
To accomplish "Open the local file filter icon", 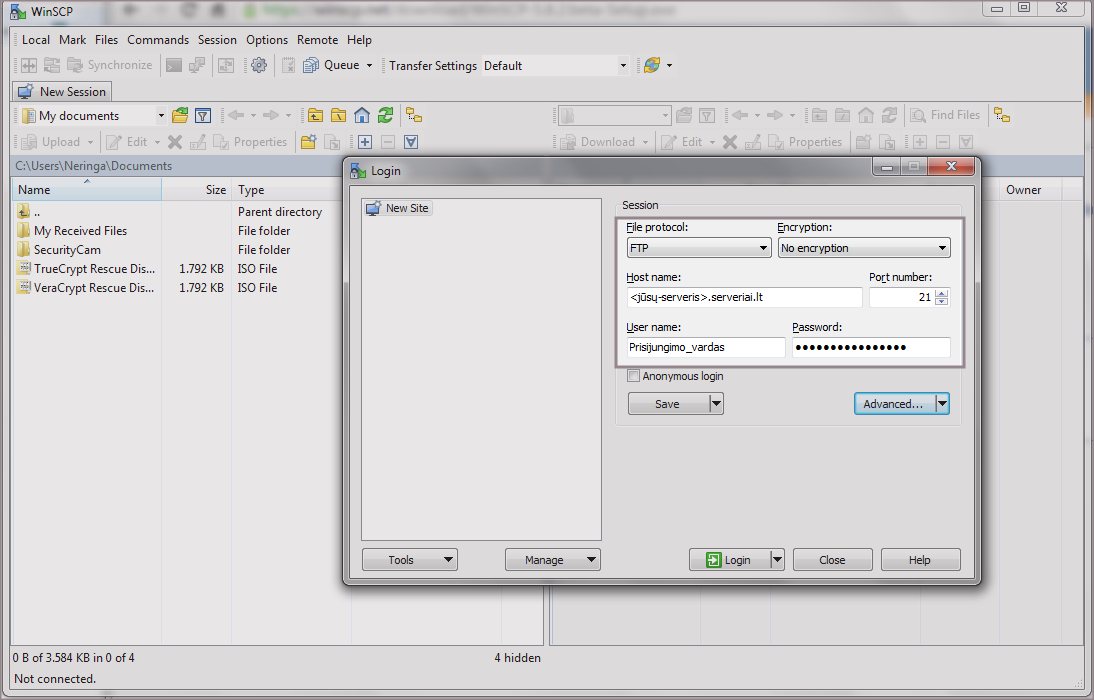I will (202, 116).
